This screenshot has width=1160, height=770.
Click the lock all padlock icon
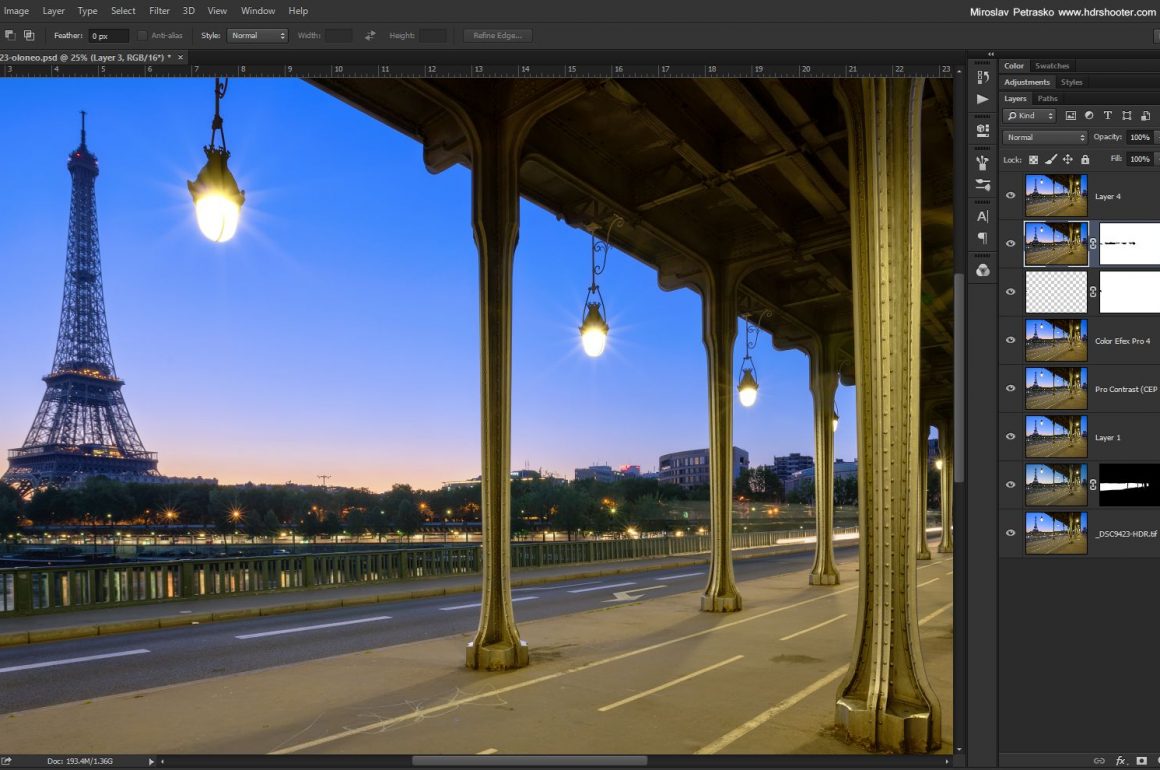tap(1085, 159)
